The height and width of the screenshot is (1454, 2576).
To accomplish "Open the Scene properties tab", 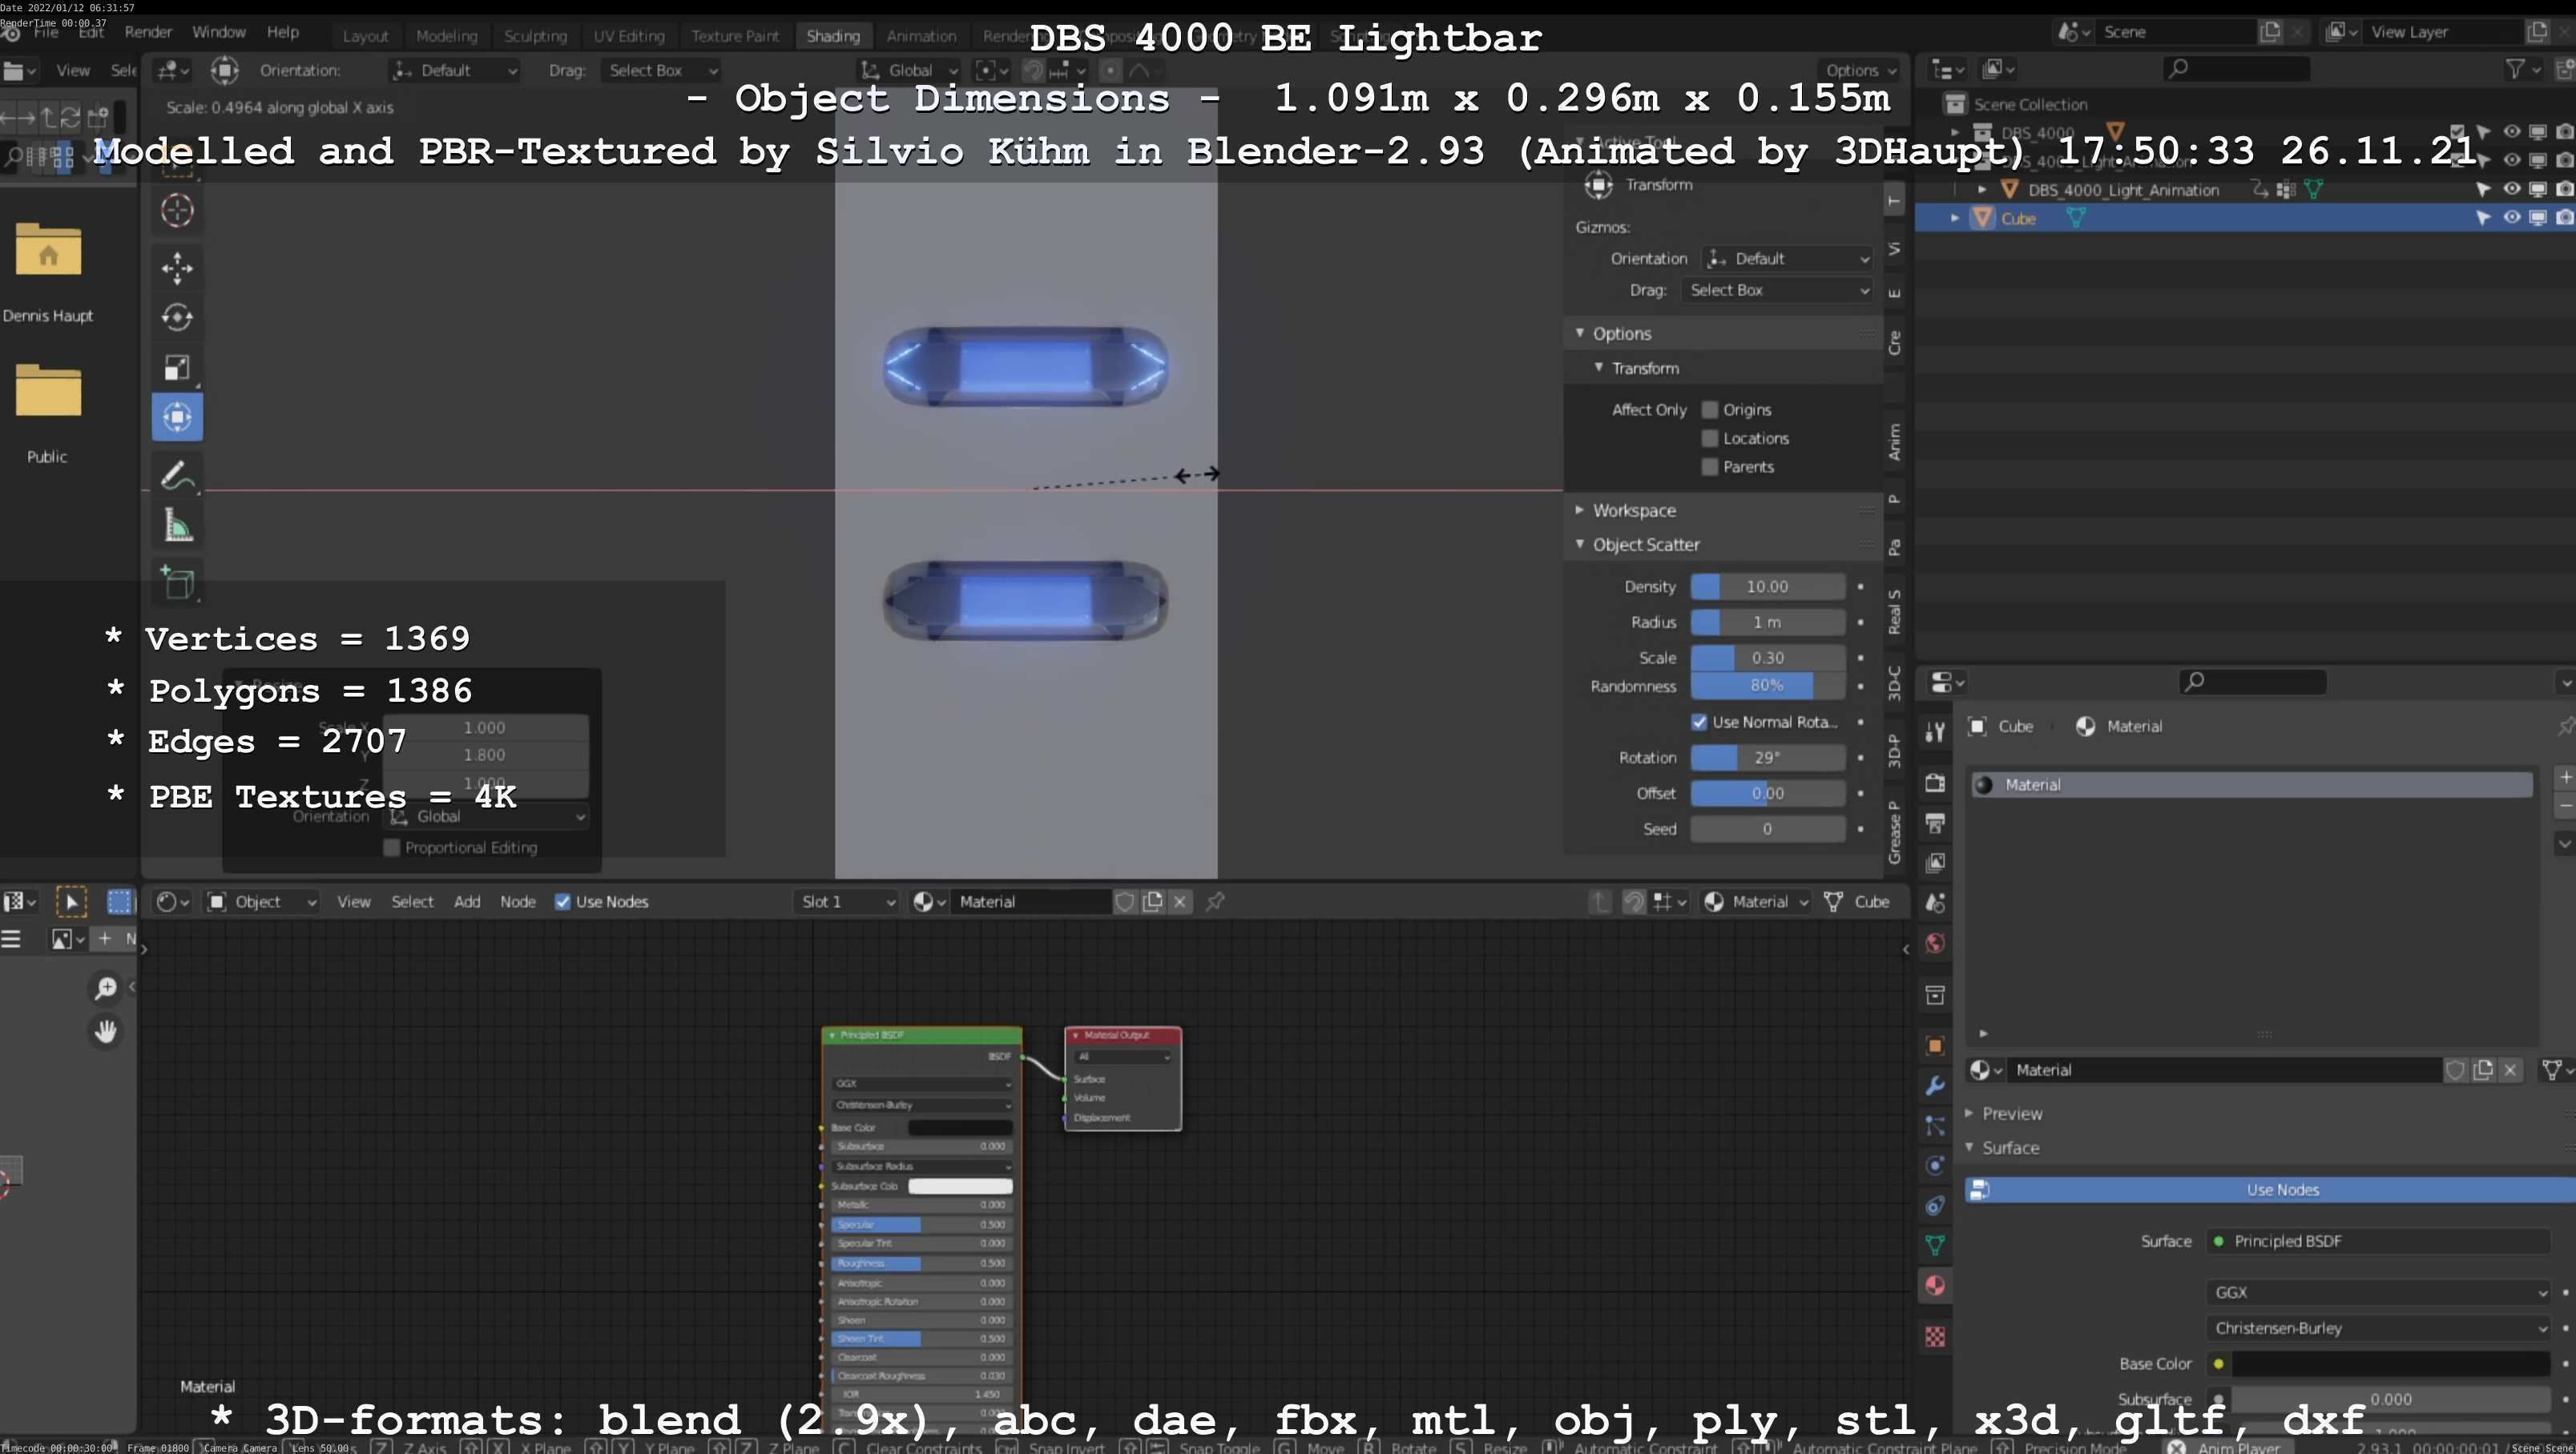I will [1935, 903].
